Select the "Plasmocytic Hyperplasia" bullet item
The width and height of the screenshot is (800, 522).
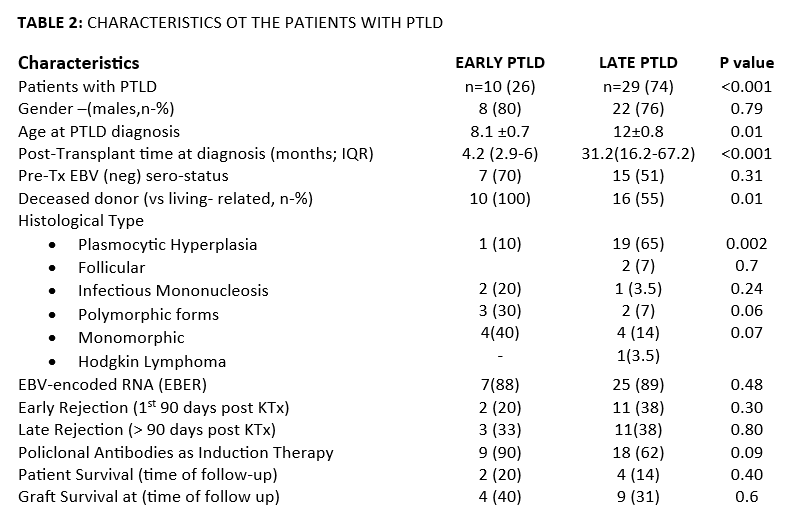tap(167, 244)
